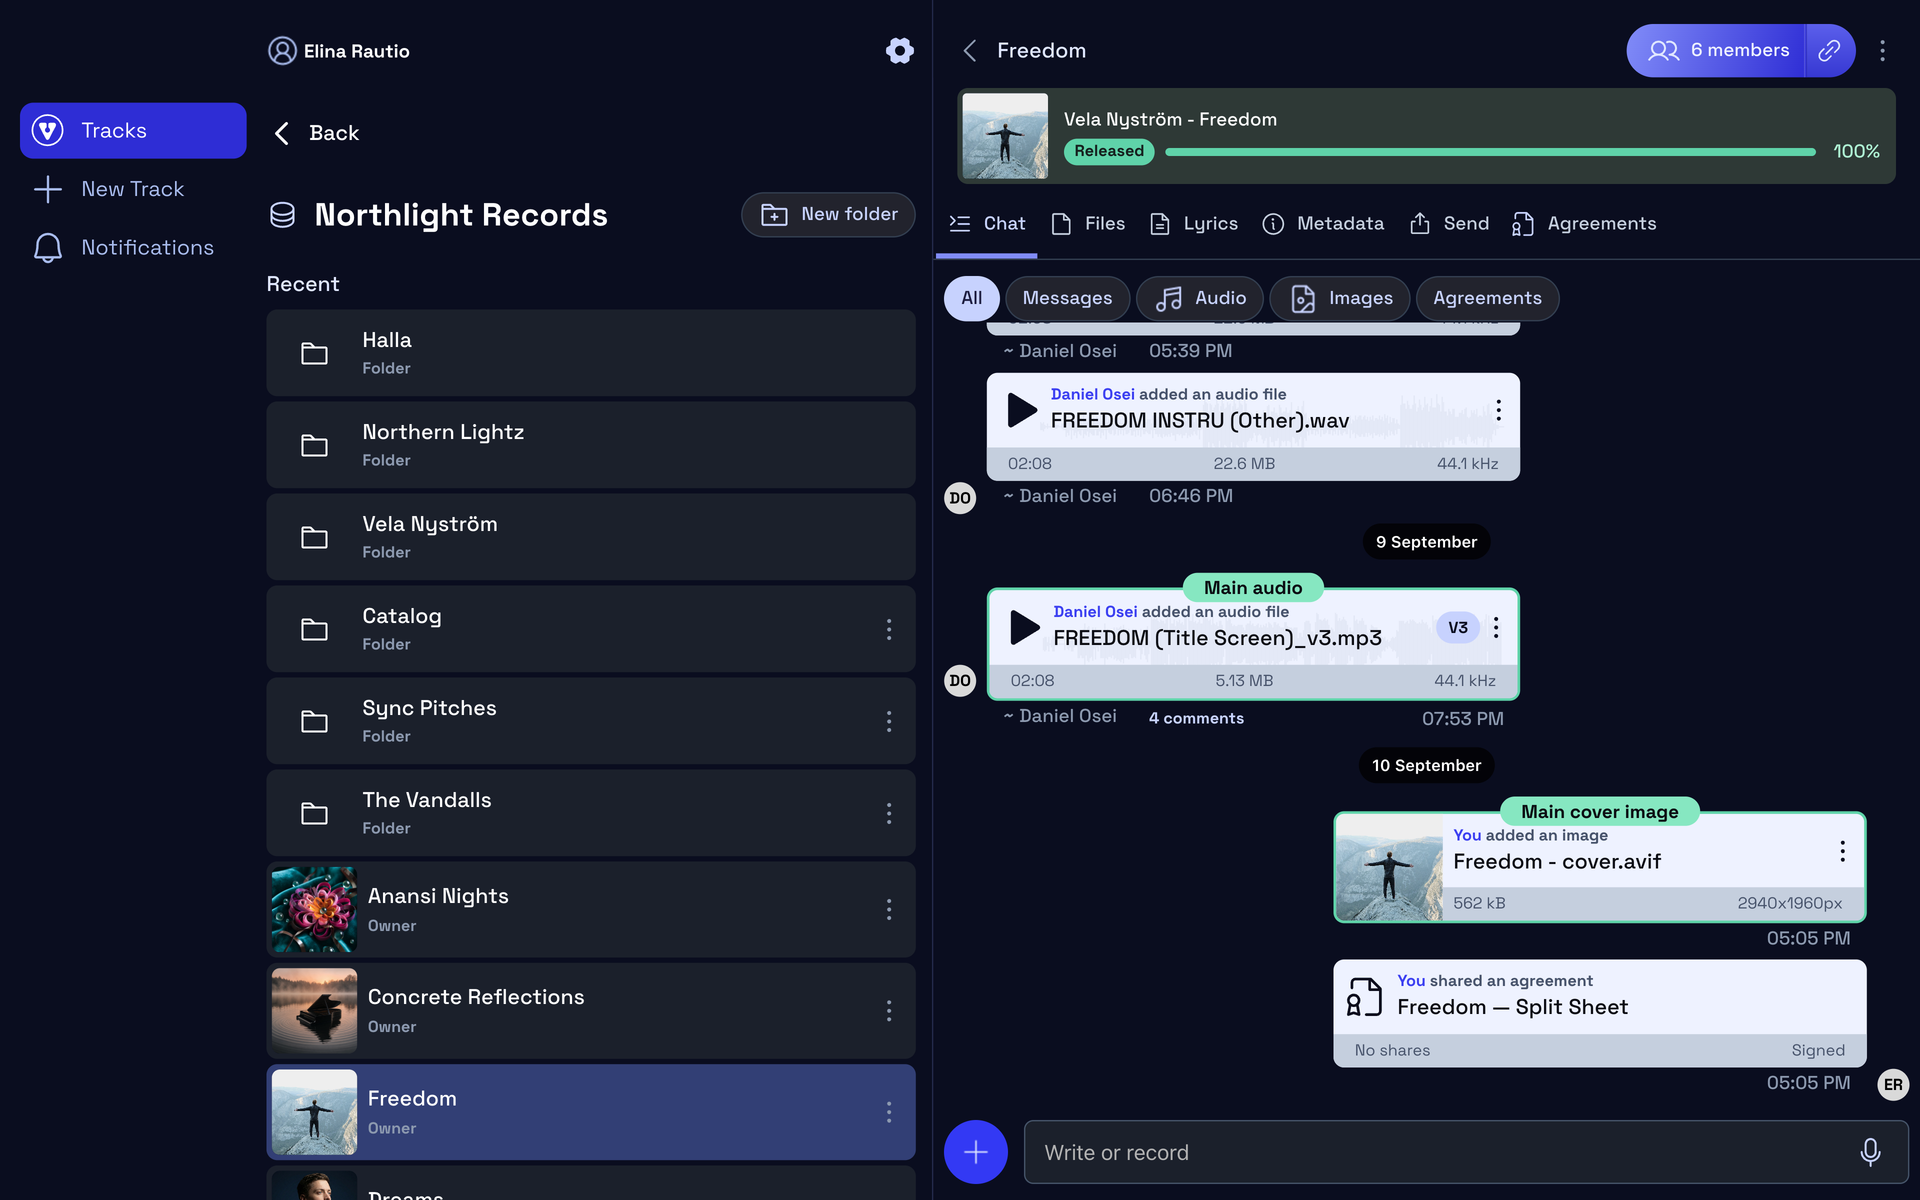
Task: Open the Freedom cover image thumbnail
Action: tap(1389, 867)
